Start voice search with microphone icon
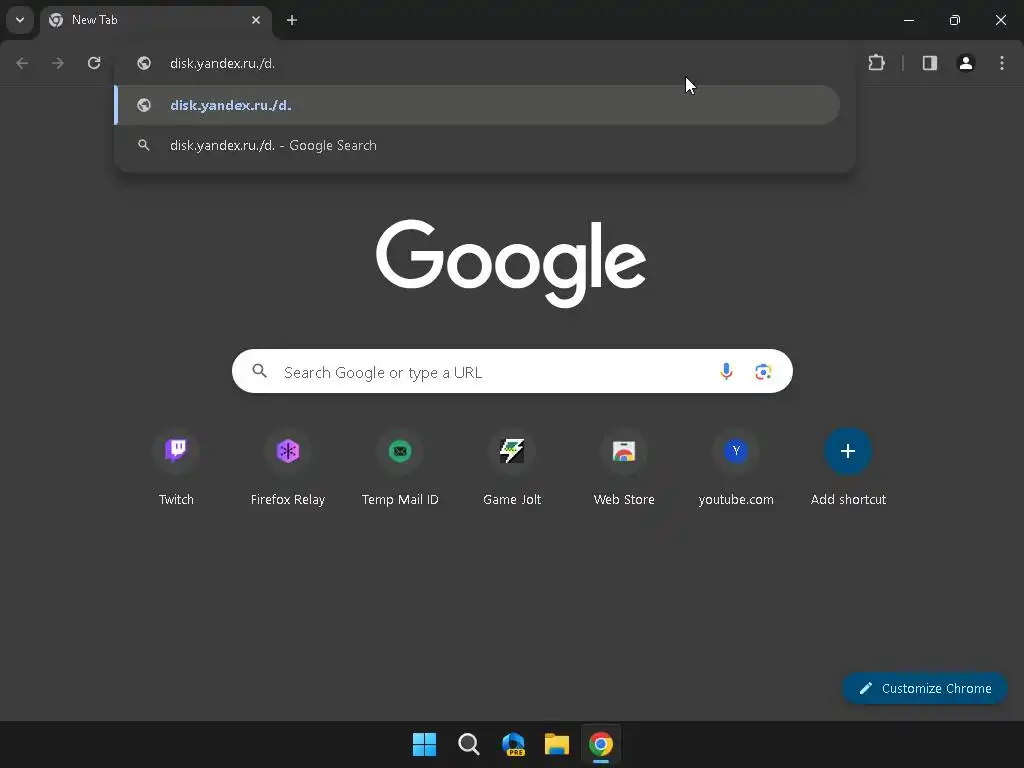The height and width of the screenshot is (768, 1024). (x=726, y=372)
